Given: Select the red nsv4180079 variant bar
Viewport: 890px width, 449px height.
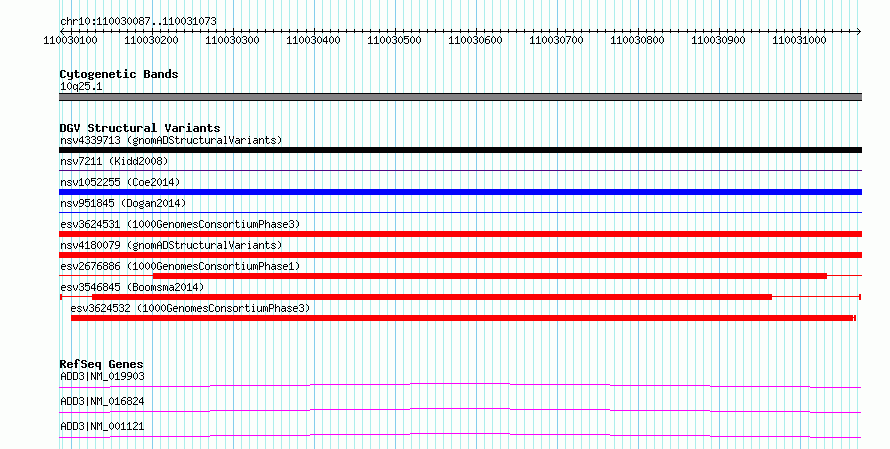Looking at the screenshot, I should pos(460,255).
